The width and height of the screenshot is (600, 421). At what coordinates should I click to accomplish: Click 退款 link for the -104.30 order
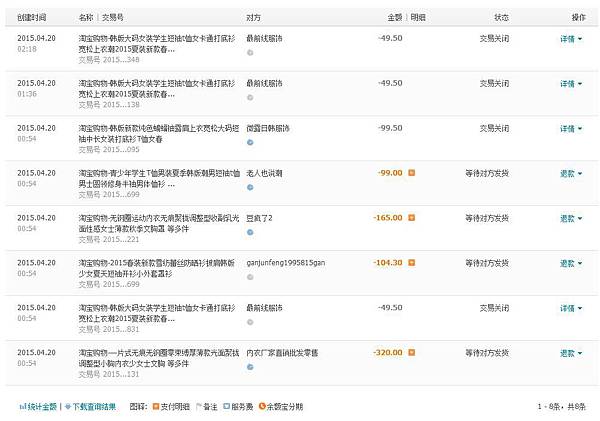(x=567, y=263)
